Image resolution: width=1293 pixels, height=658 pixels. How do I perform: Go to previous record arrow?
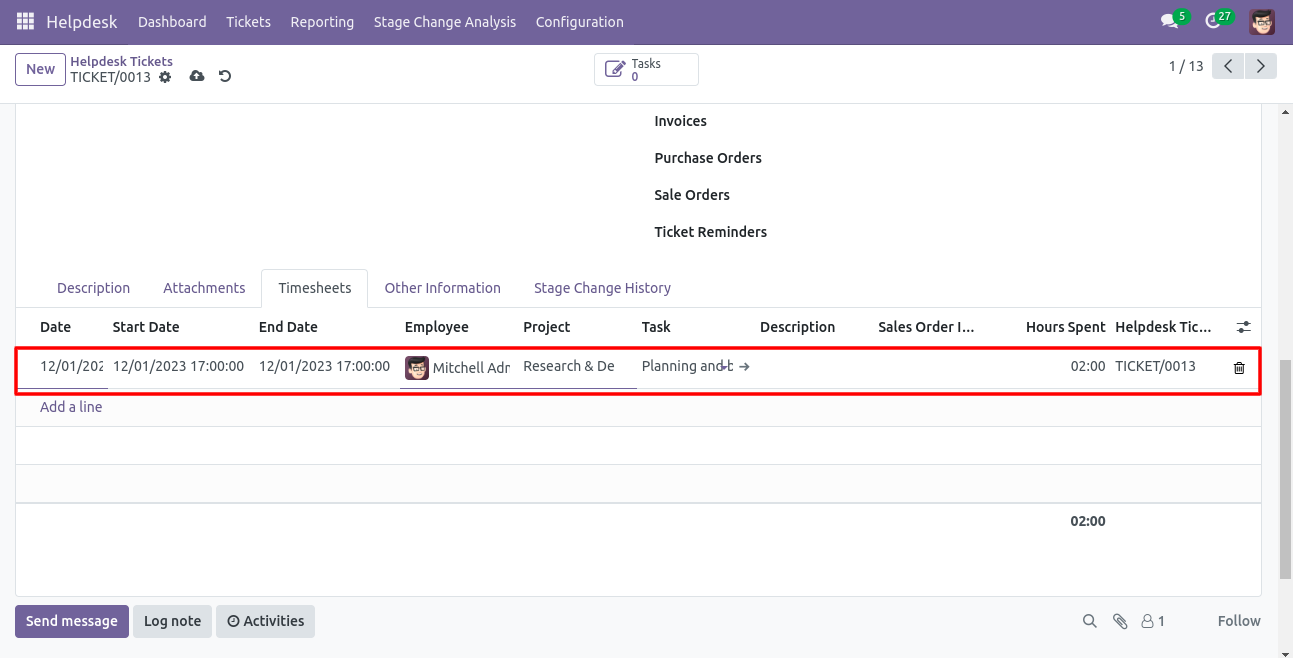click(x=1228, y=66)
